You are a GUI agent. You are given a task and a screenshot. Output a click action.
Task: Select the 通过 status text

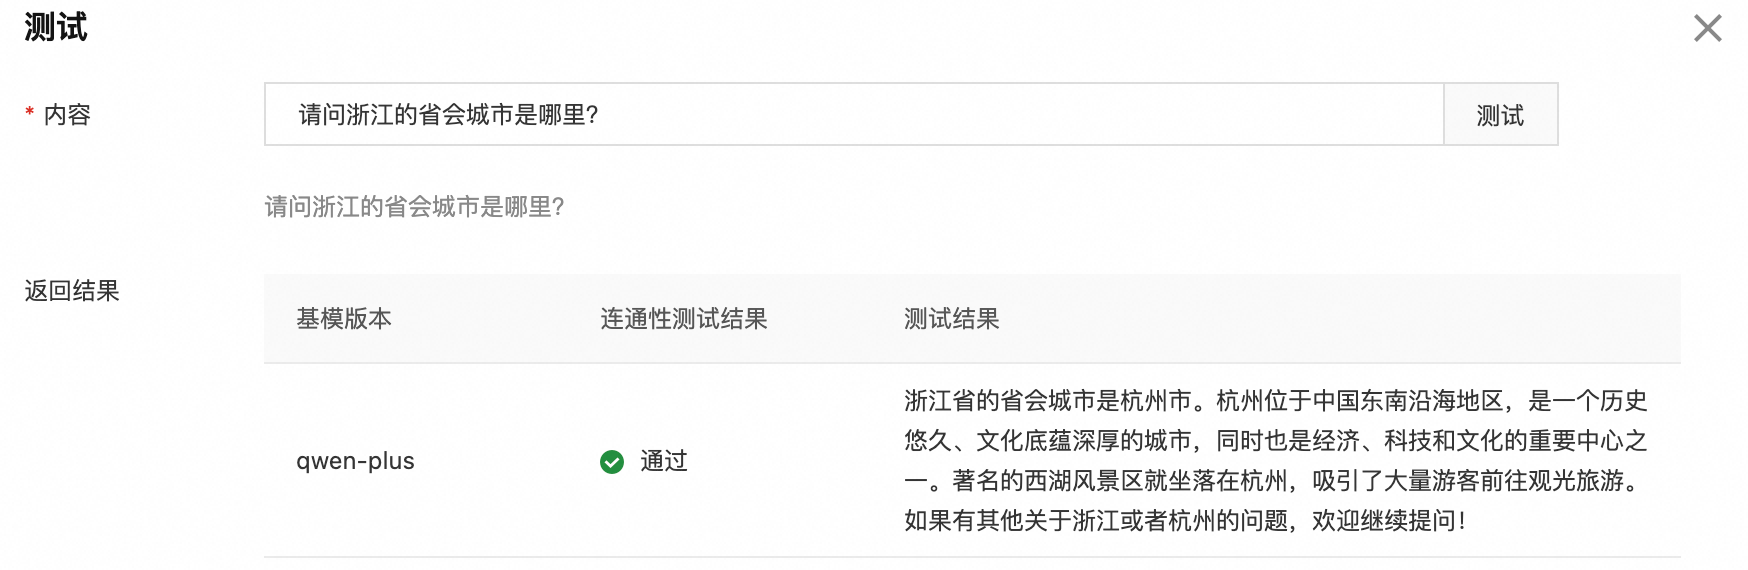[x=664, y=461]
